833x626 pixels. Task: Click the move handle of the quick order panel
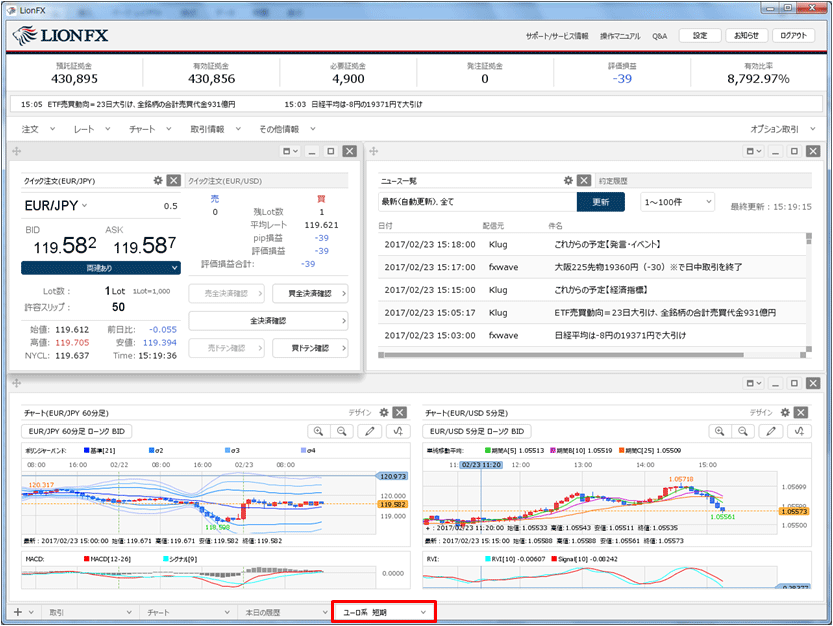click(x=16, y=151)
